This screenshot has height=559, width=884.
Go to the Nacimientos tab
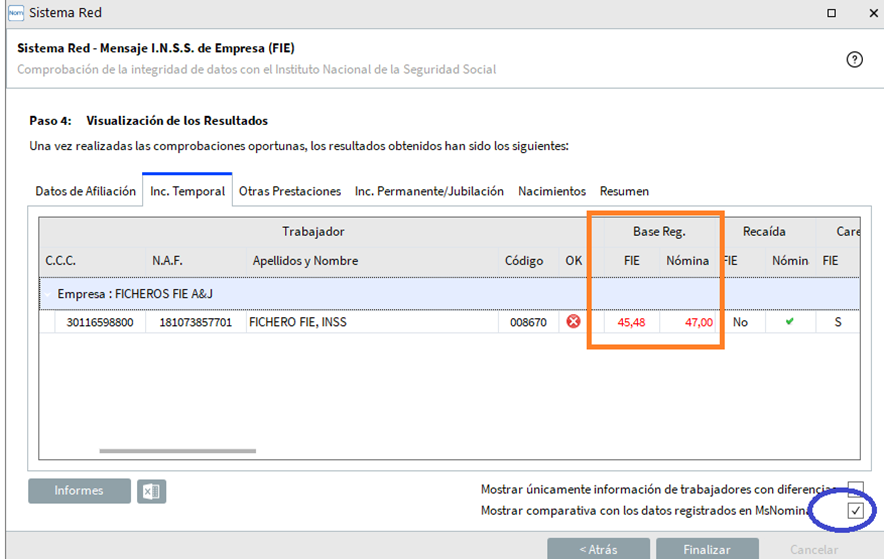click(551, 191)
